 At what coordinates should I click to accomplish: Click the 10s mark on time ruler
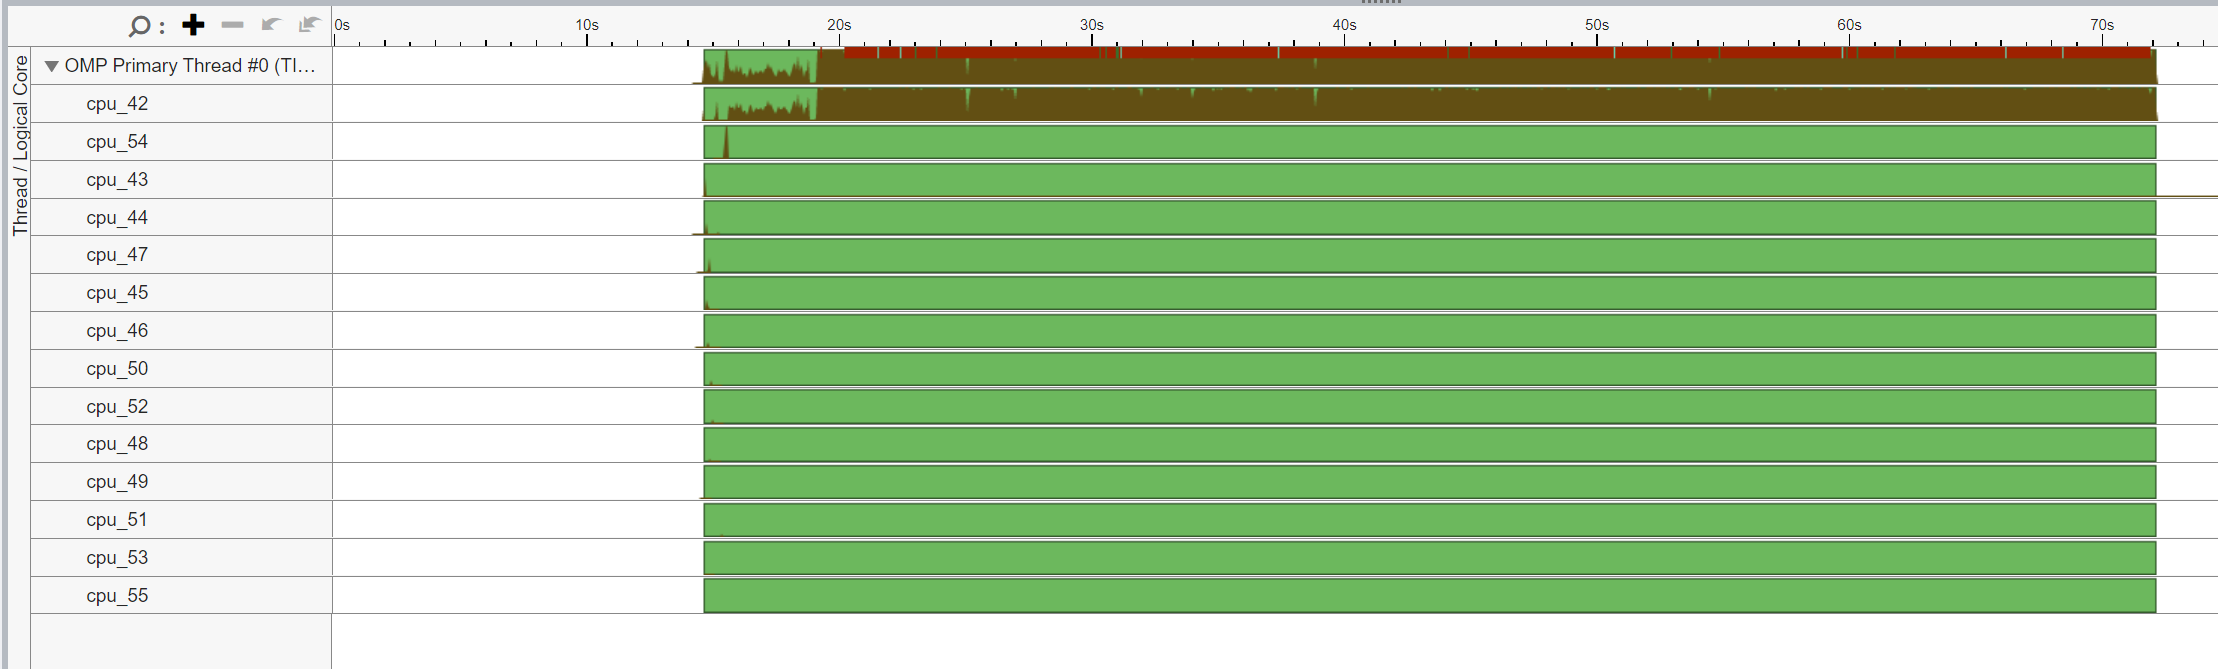[587, 25]
